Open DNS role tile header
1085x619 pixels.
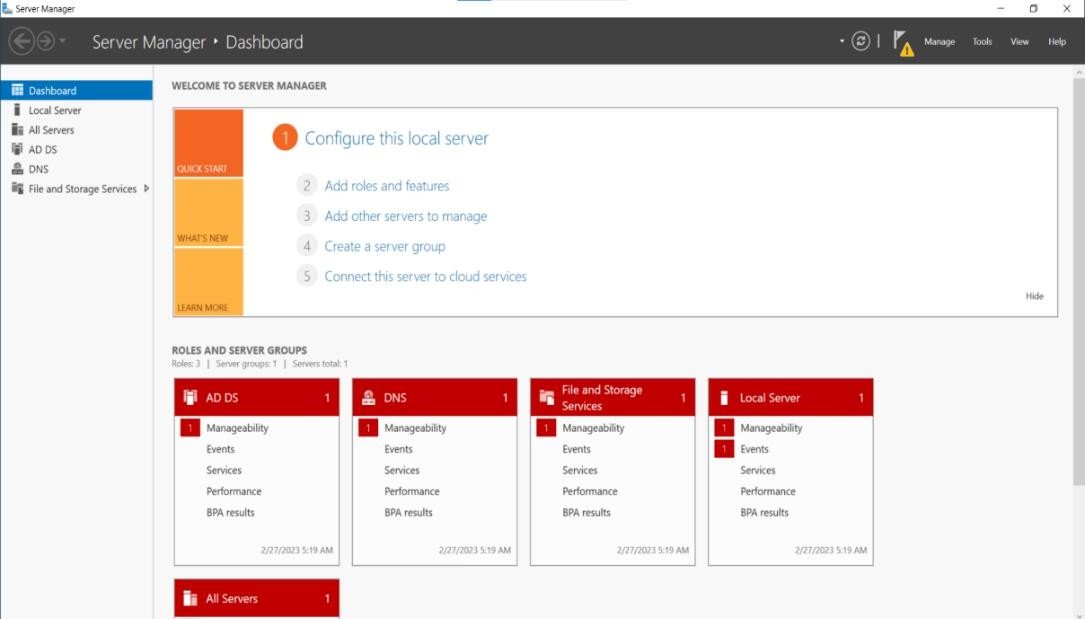point(435,398)
